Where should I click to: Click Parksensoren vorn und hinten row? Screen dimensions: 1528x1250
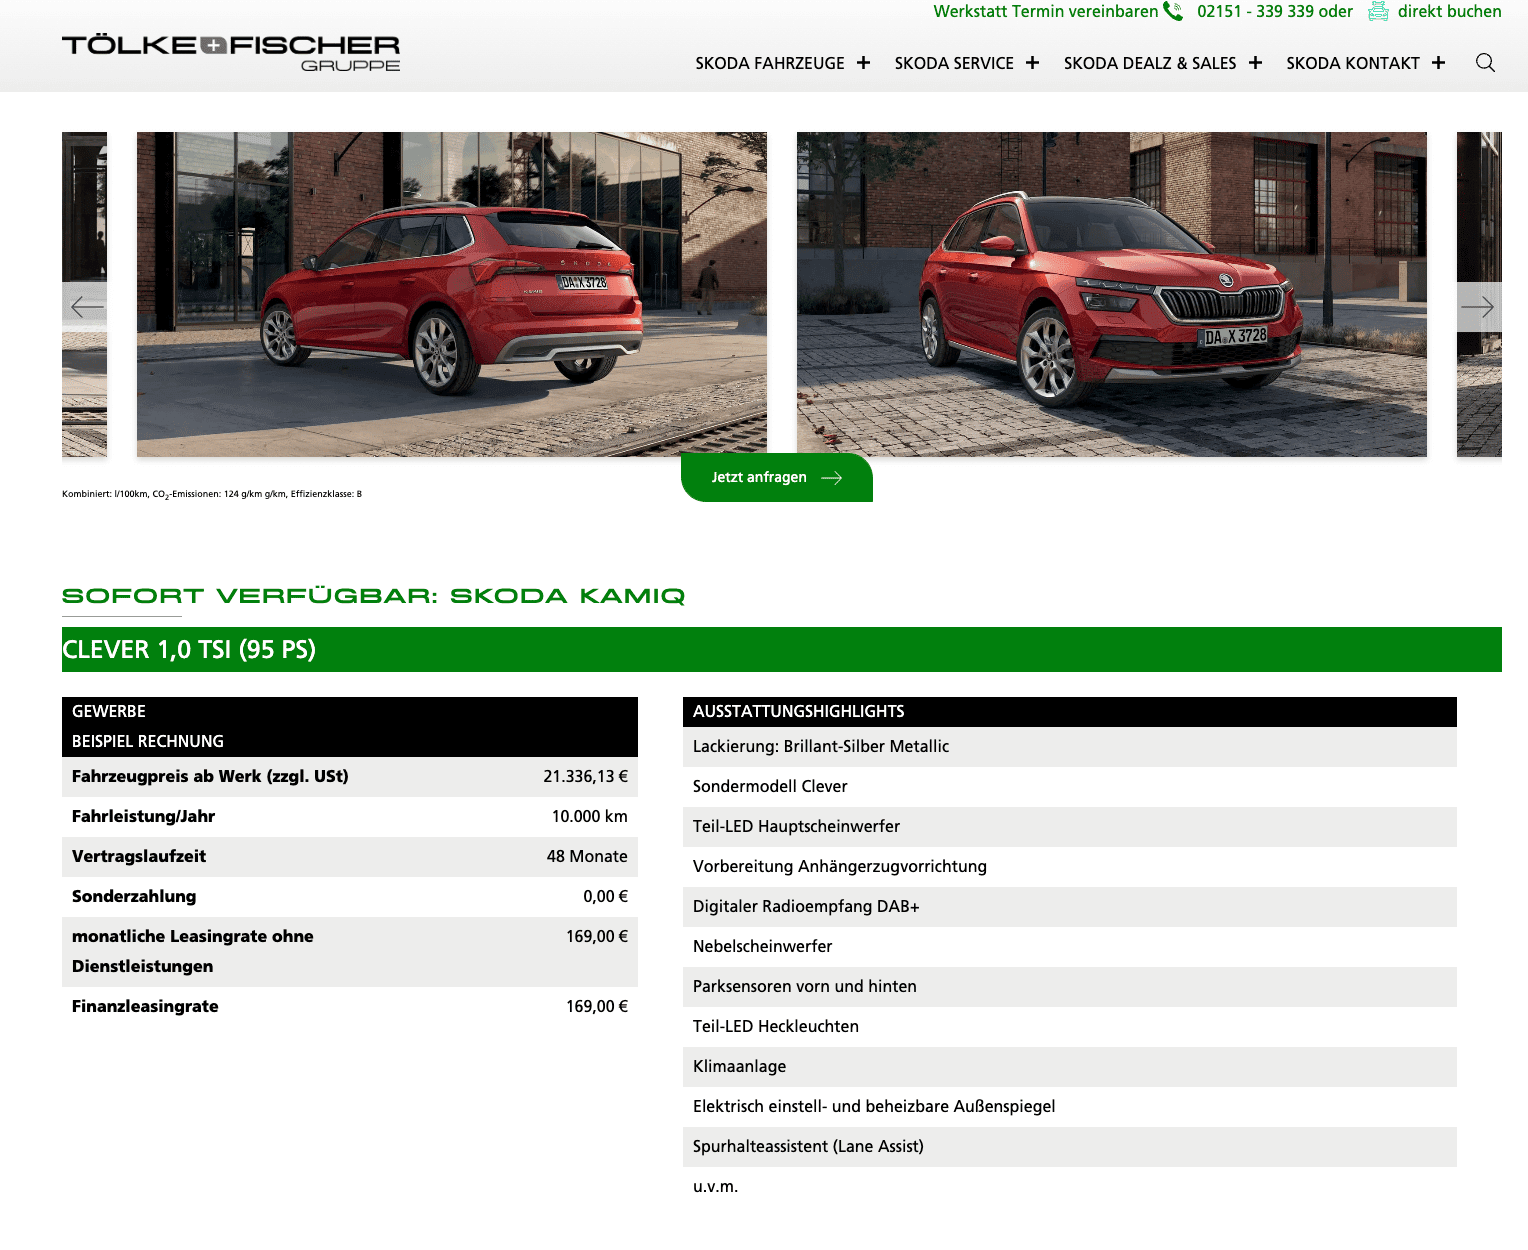(x=1069, y=987)
